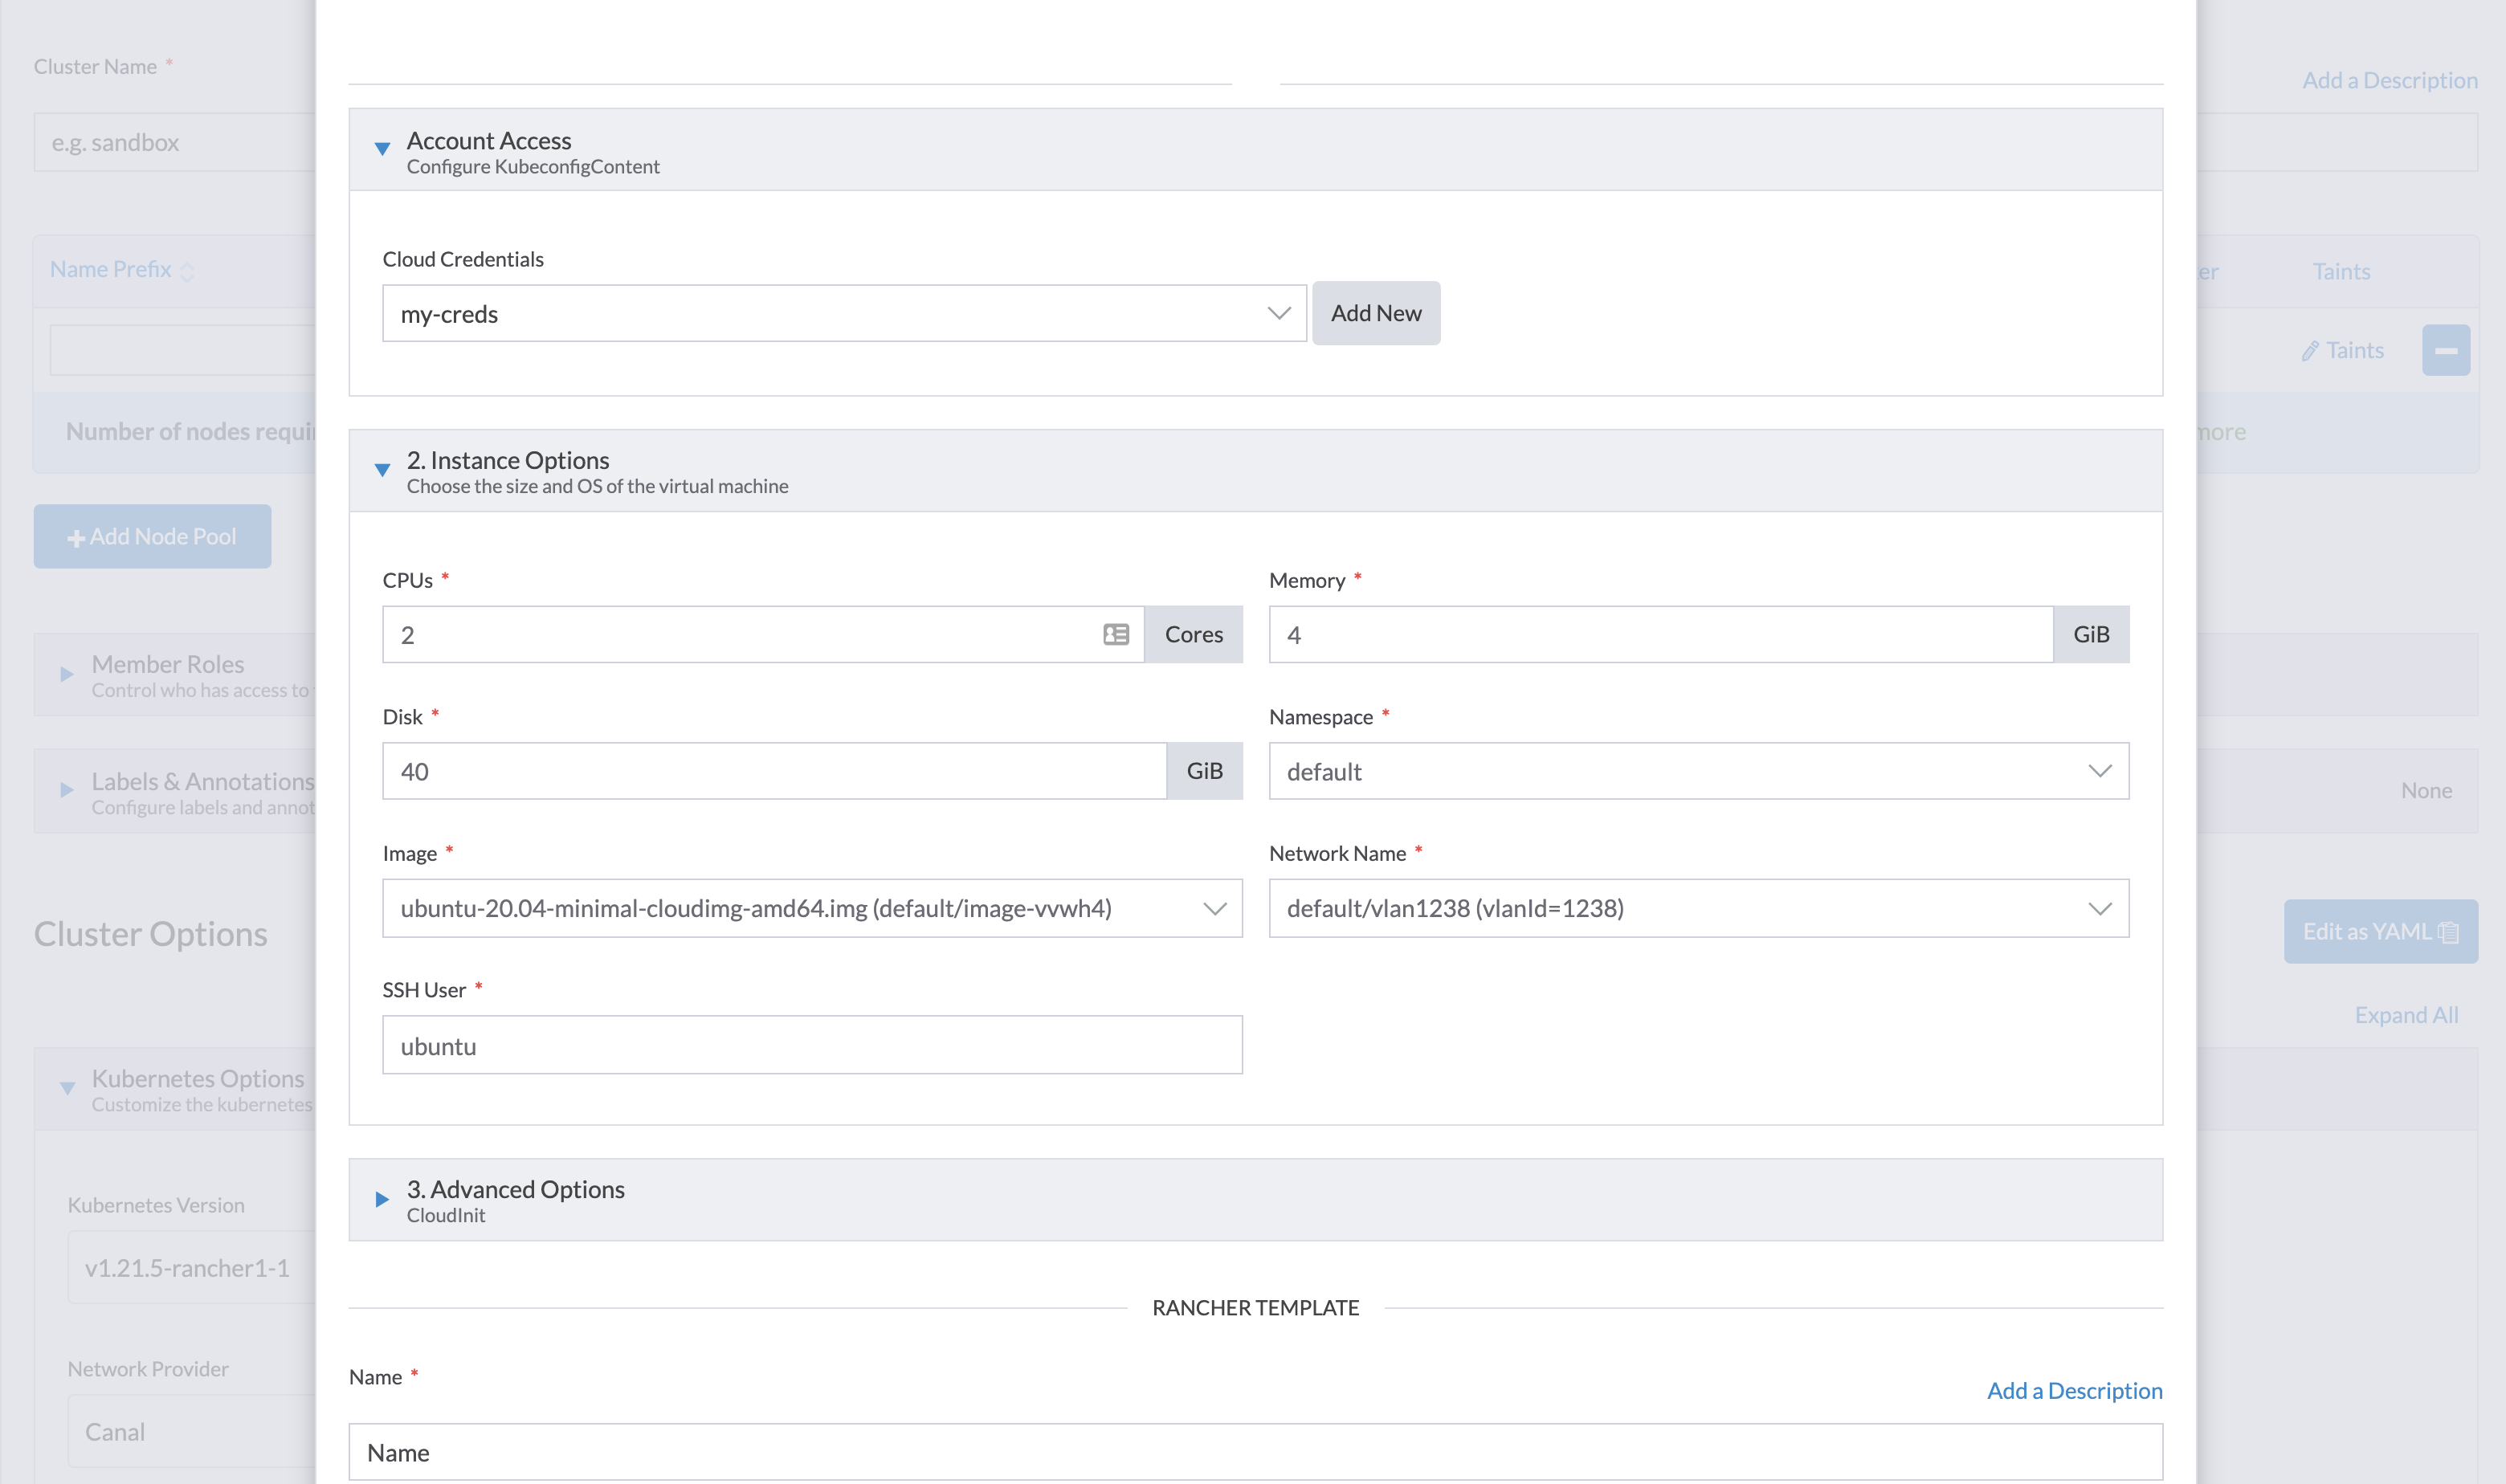Open the Network Name dropdown

coord(1699,908)
